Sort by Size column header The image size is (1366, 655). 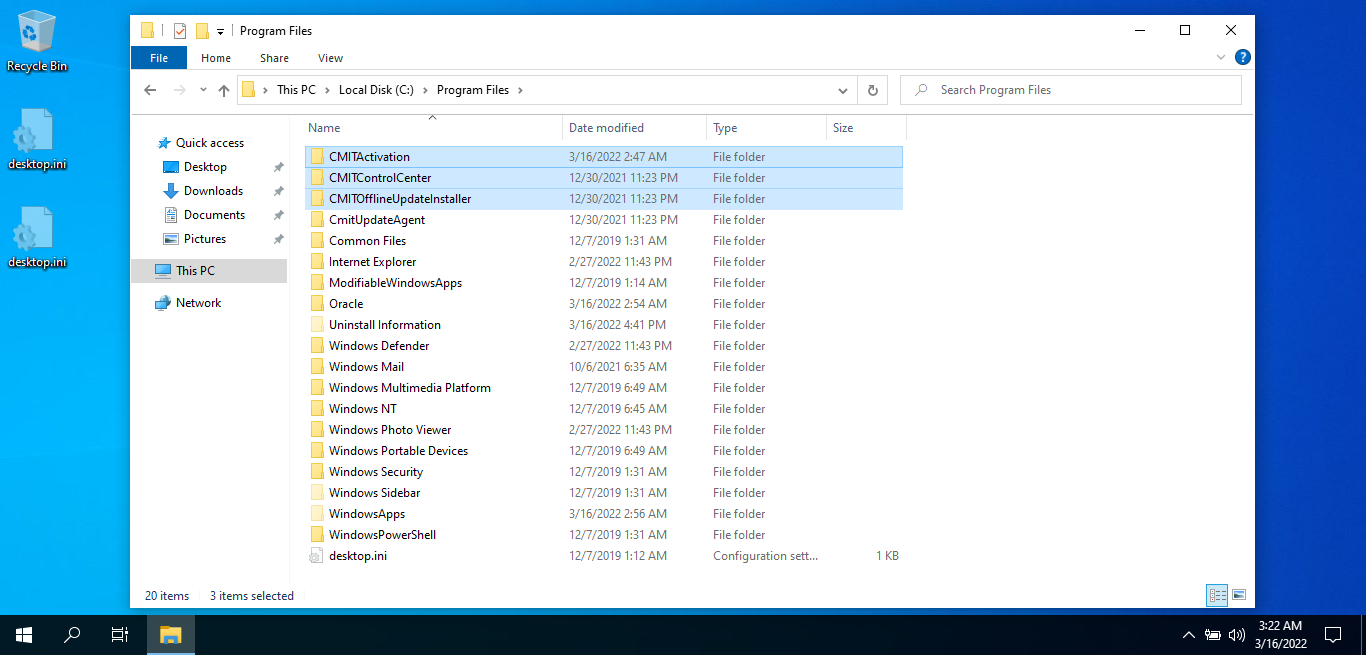(x=866, y=128)
